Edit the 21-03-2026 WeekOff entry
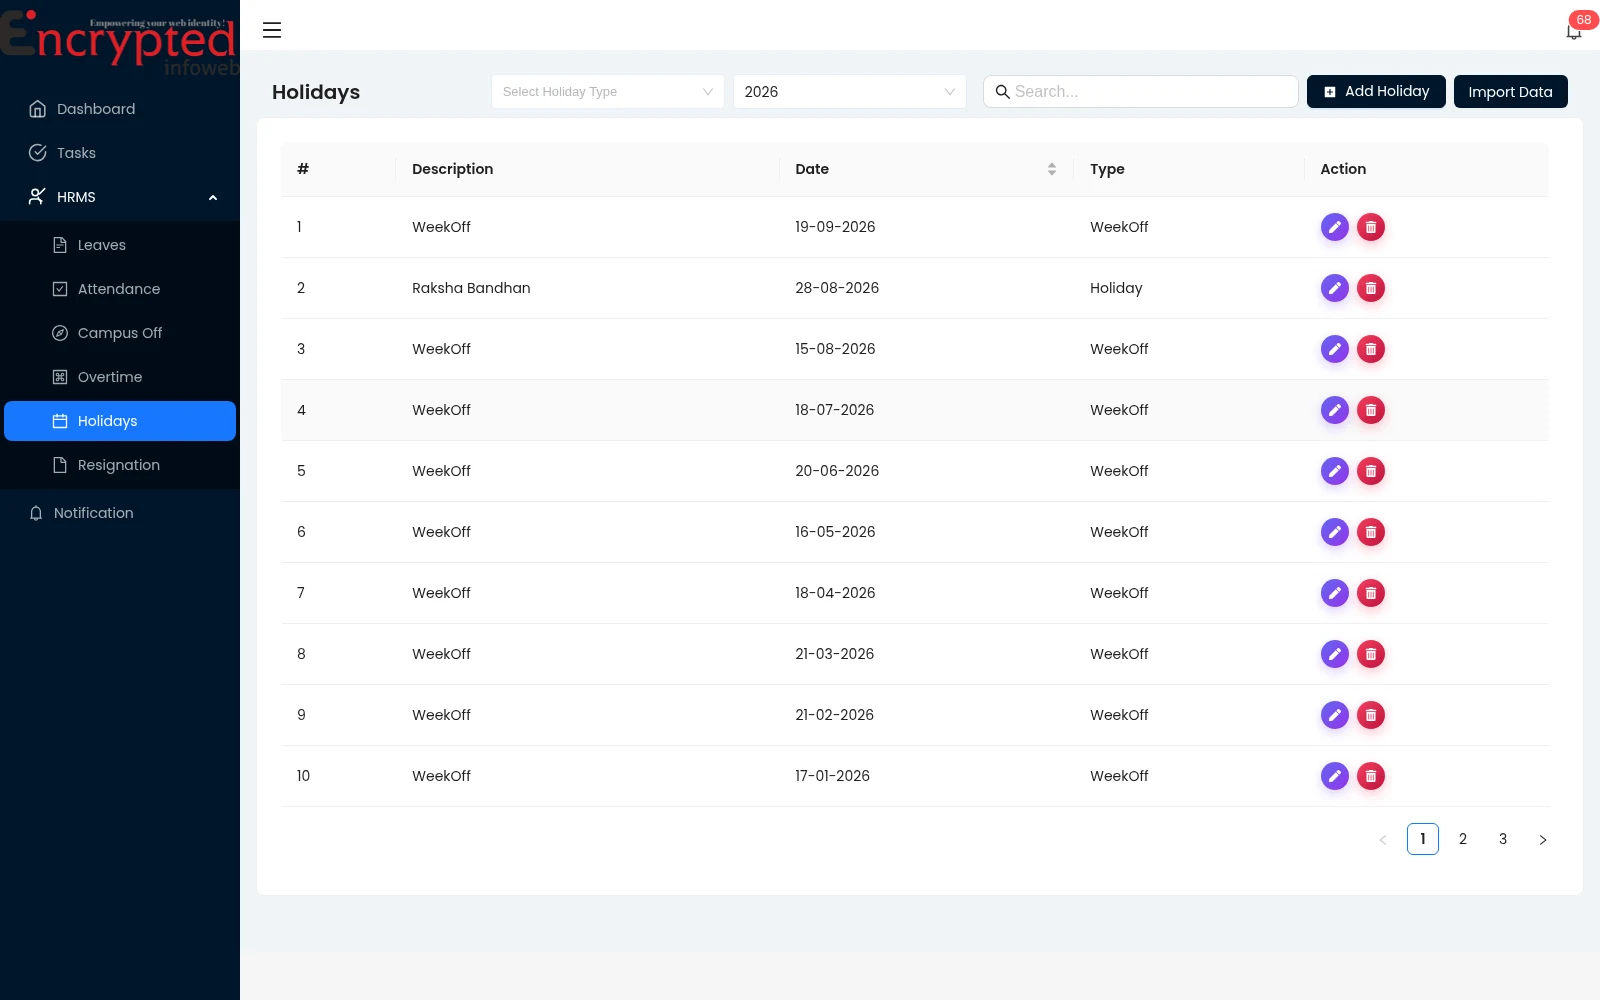 tap(1335, 654)
